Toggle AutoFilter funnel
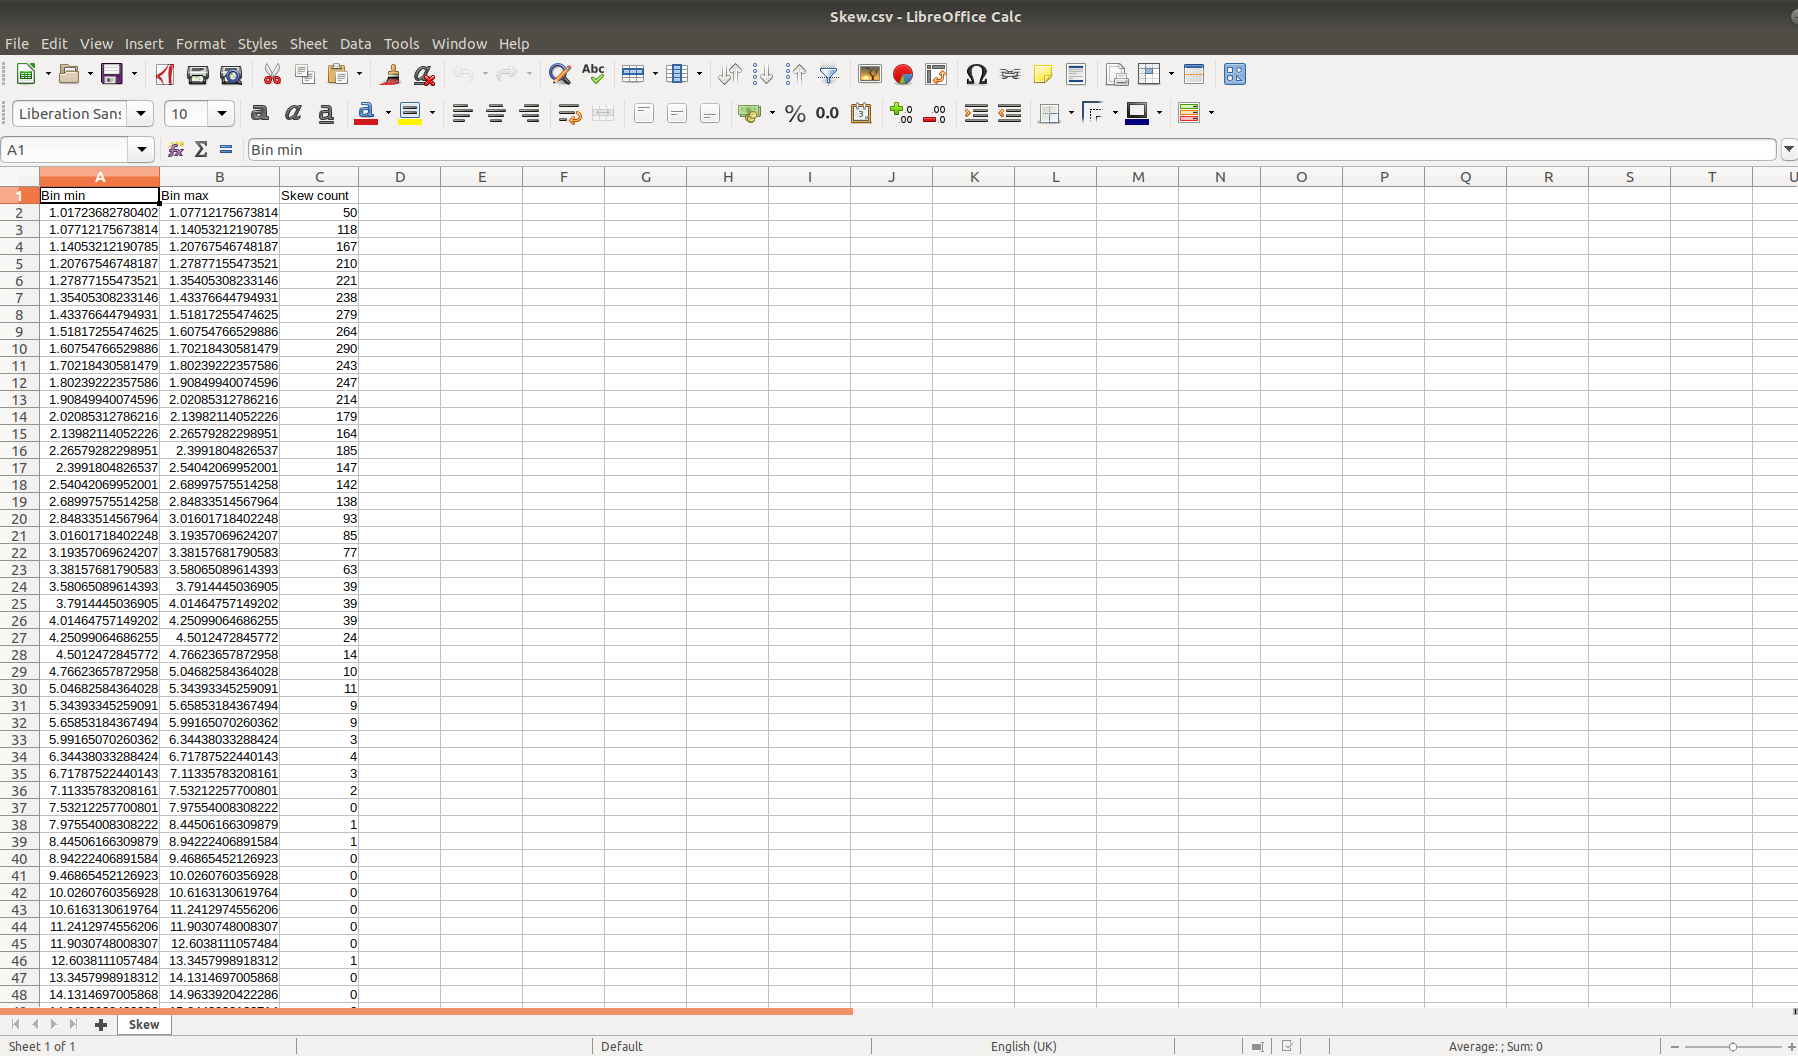The image size is (1798, 1056). 829,74
